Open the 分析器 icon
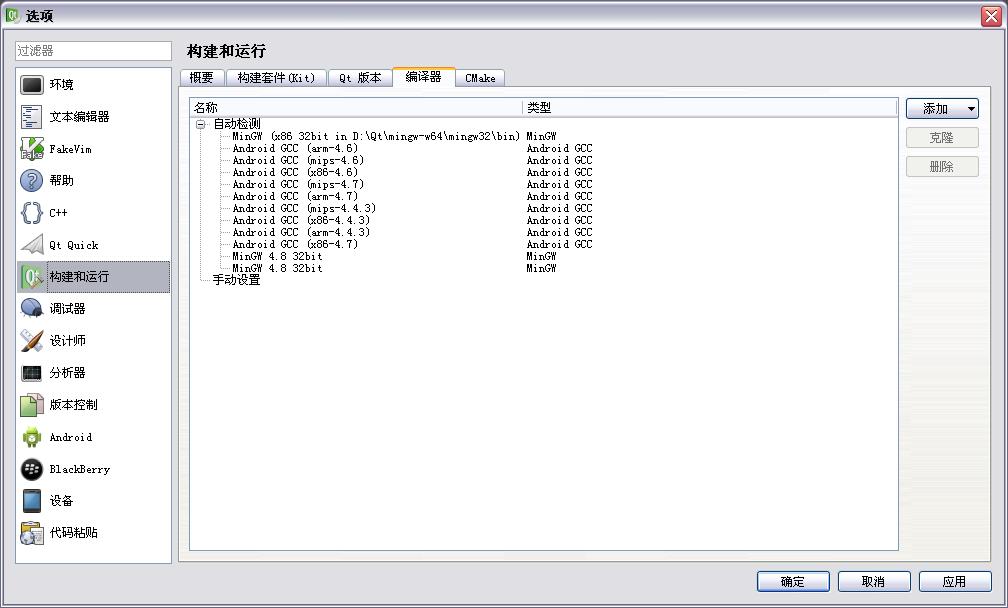This screenshot has height=608, width=1008. coord(32,373)
